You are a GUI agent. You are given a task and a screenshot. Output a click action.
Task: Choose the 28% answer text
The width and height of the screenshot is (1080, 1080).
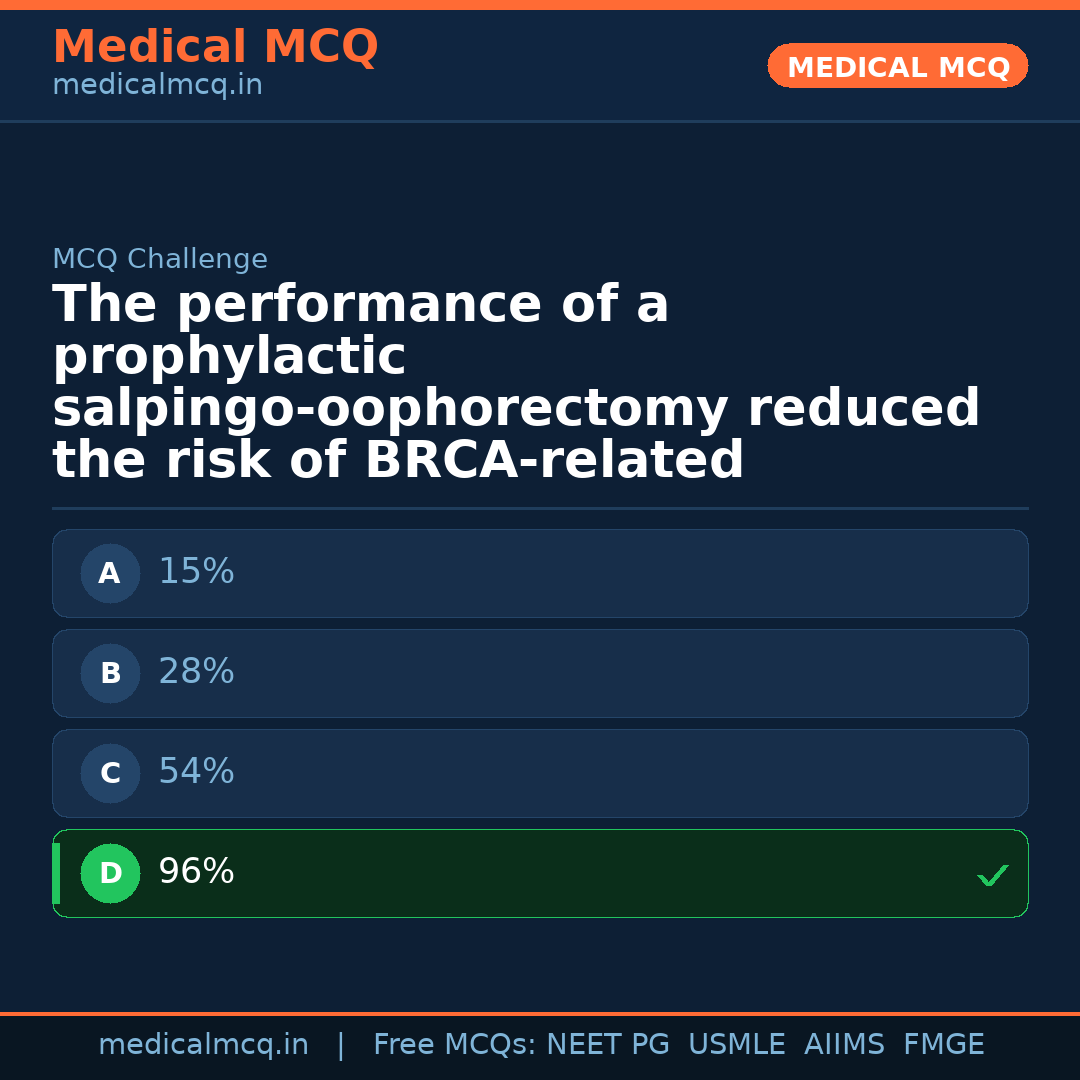coord(196,672)
